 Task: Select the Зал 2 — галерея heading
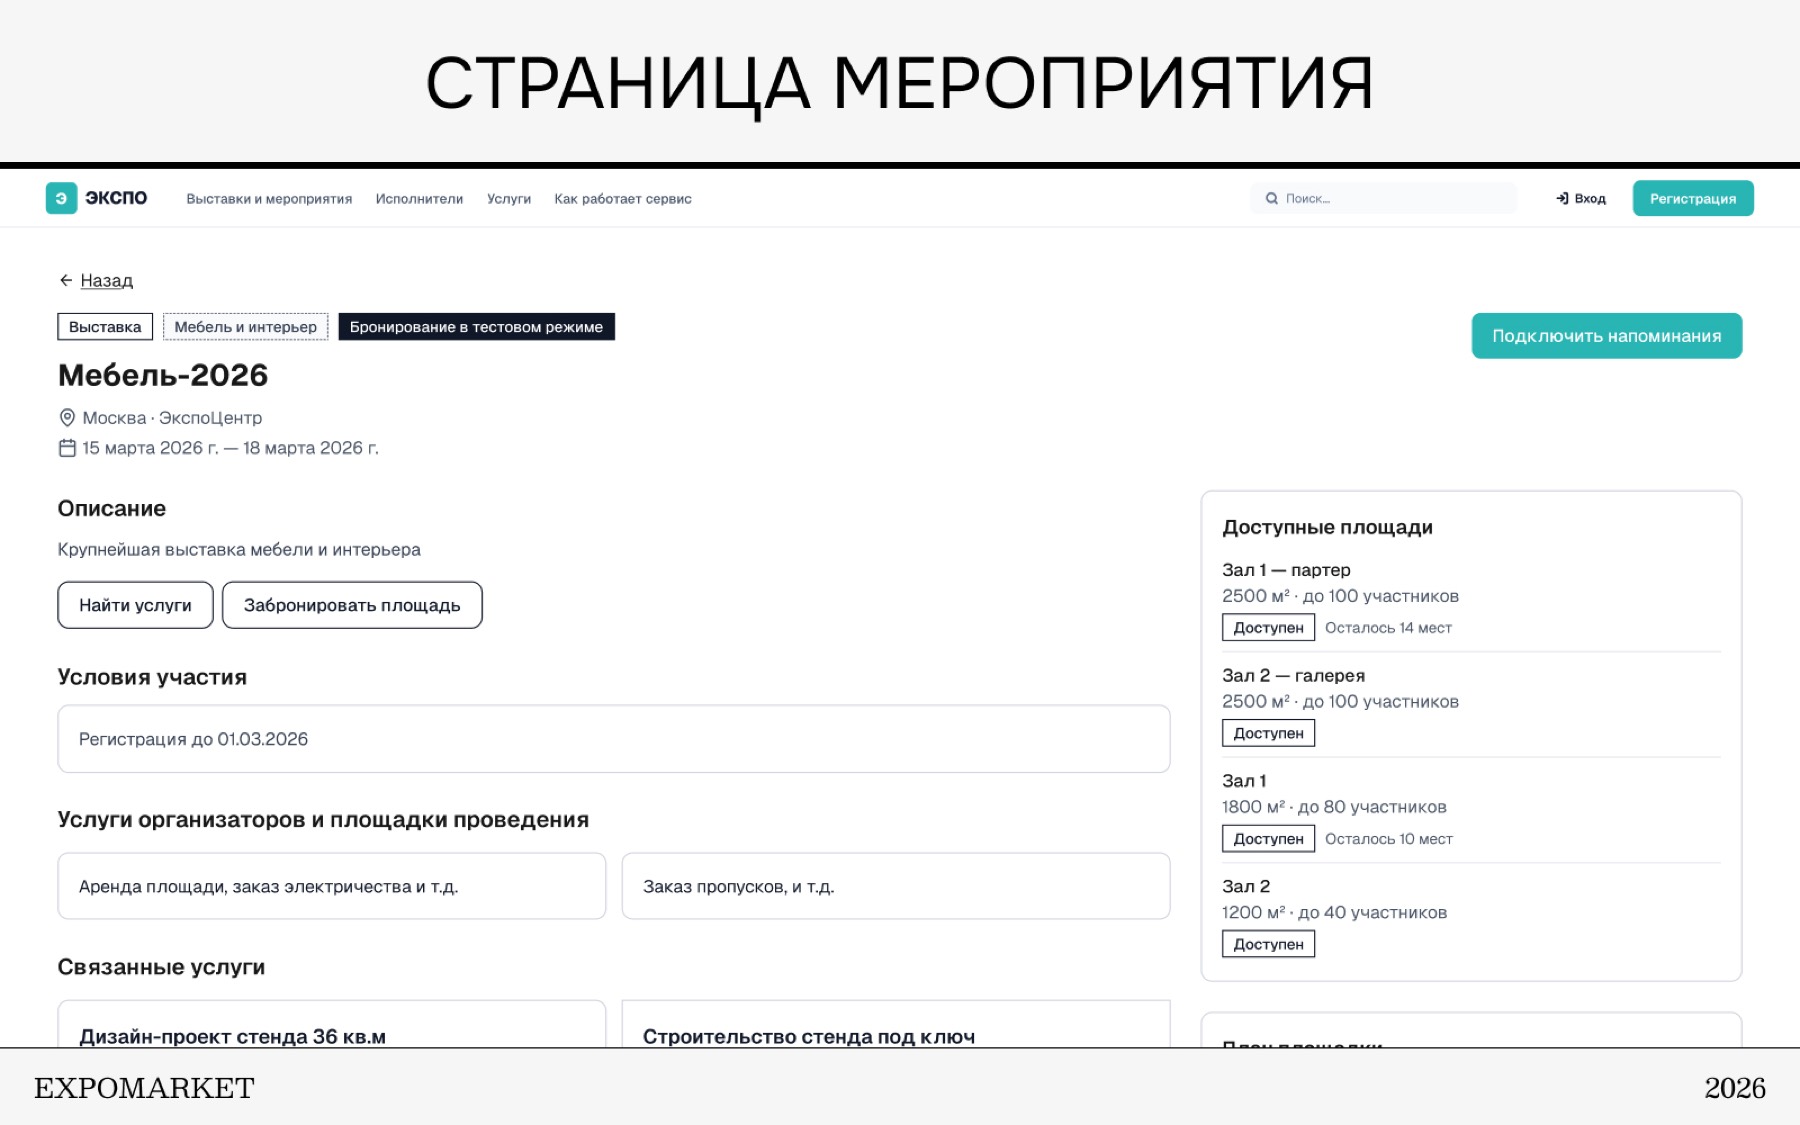point(1293,676)
